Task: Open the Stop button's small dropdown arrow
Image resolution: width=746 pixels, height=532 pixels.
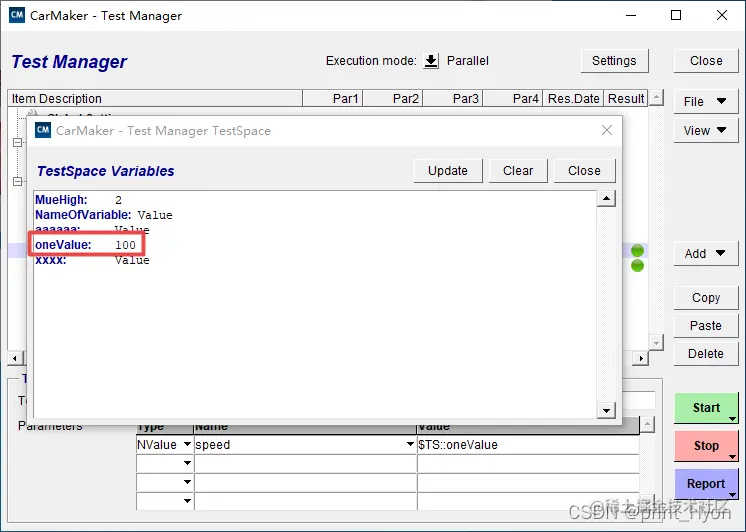Action: pyautogui.click(x=732, y=457)
